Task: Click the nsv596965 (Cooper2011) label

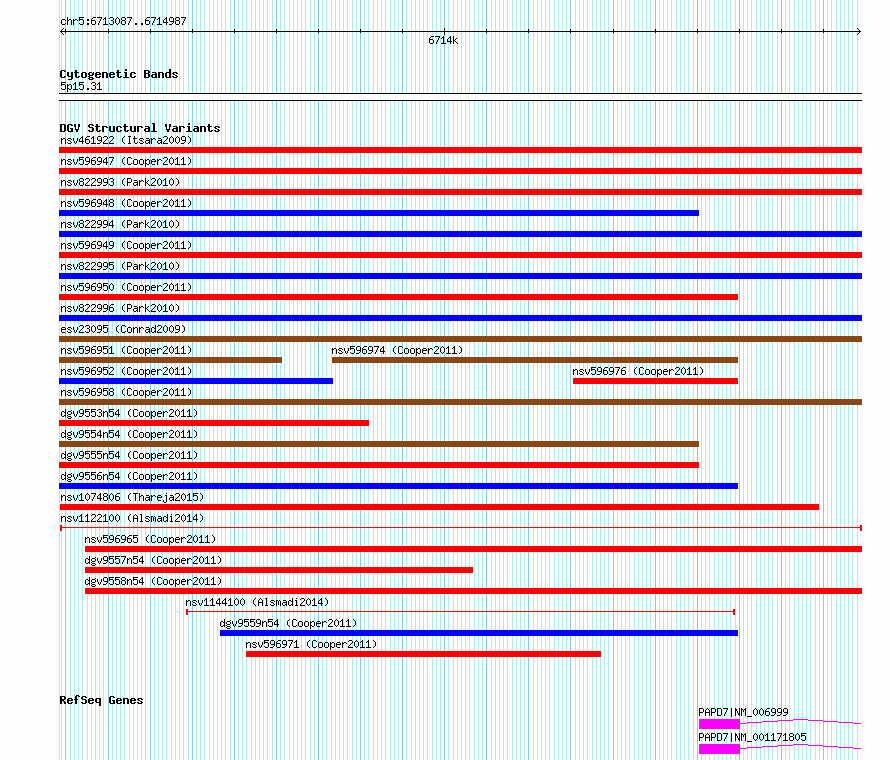Action: click(x=150, y=539)
